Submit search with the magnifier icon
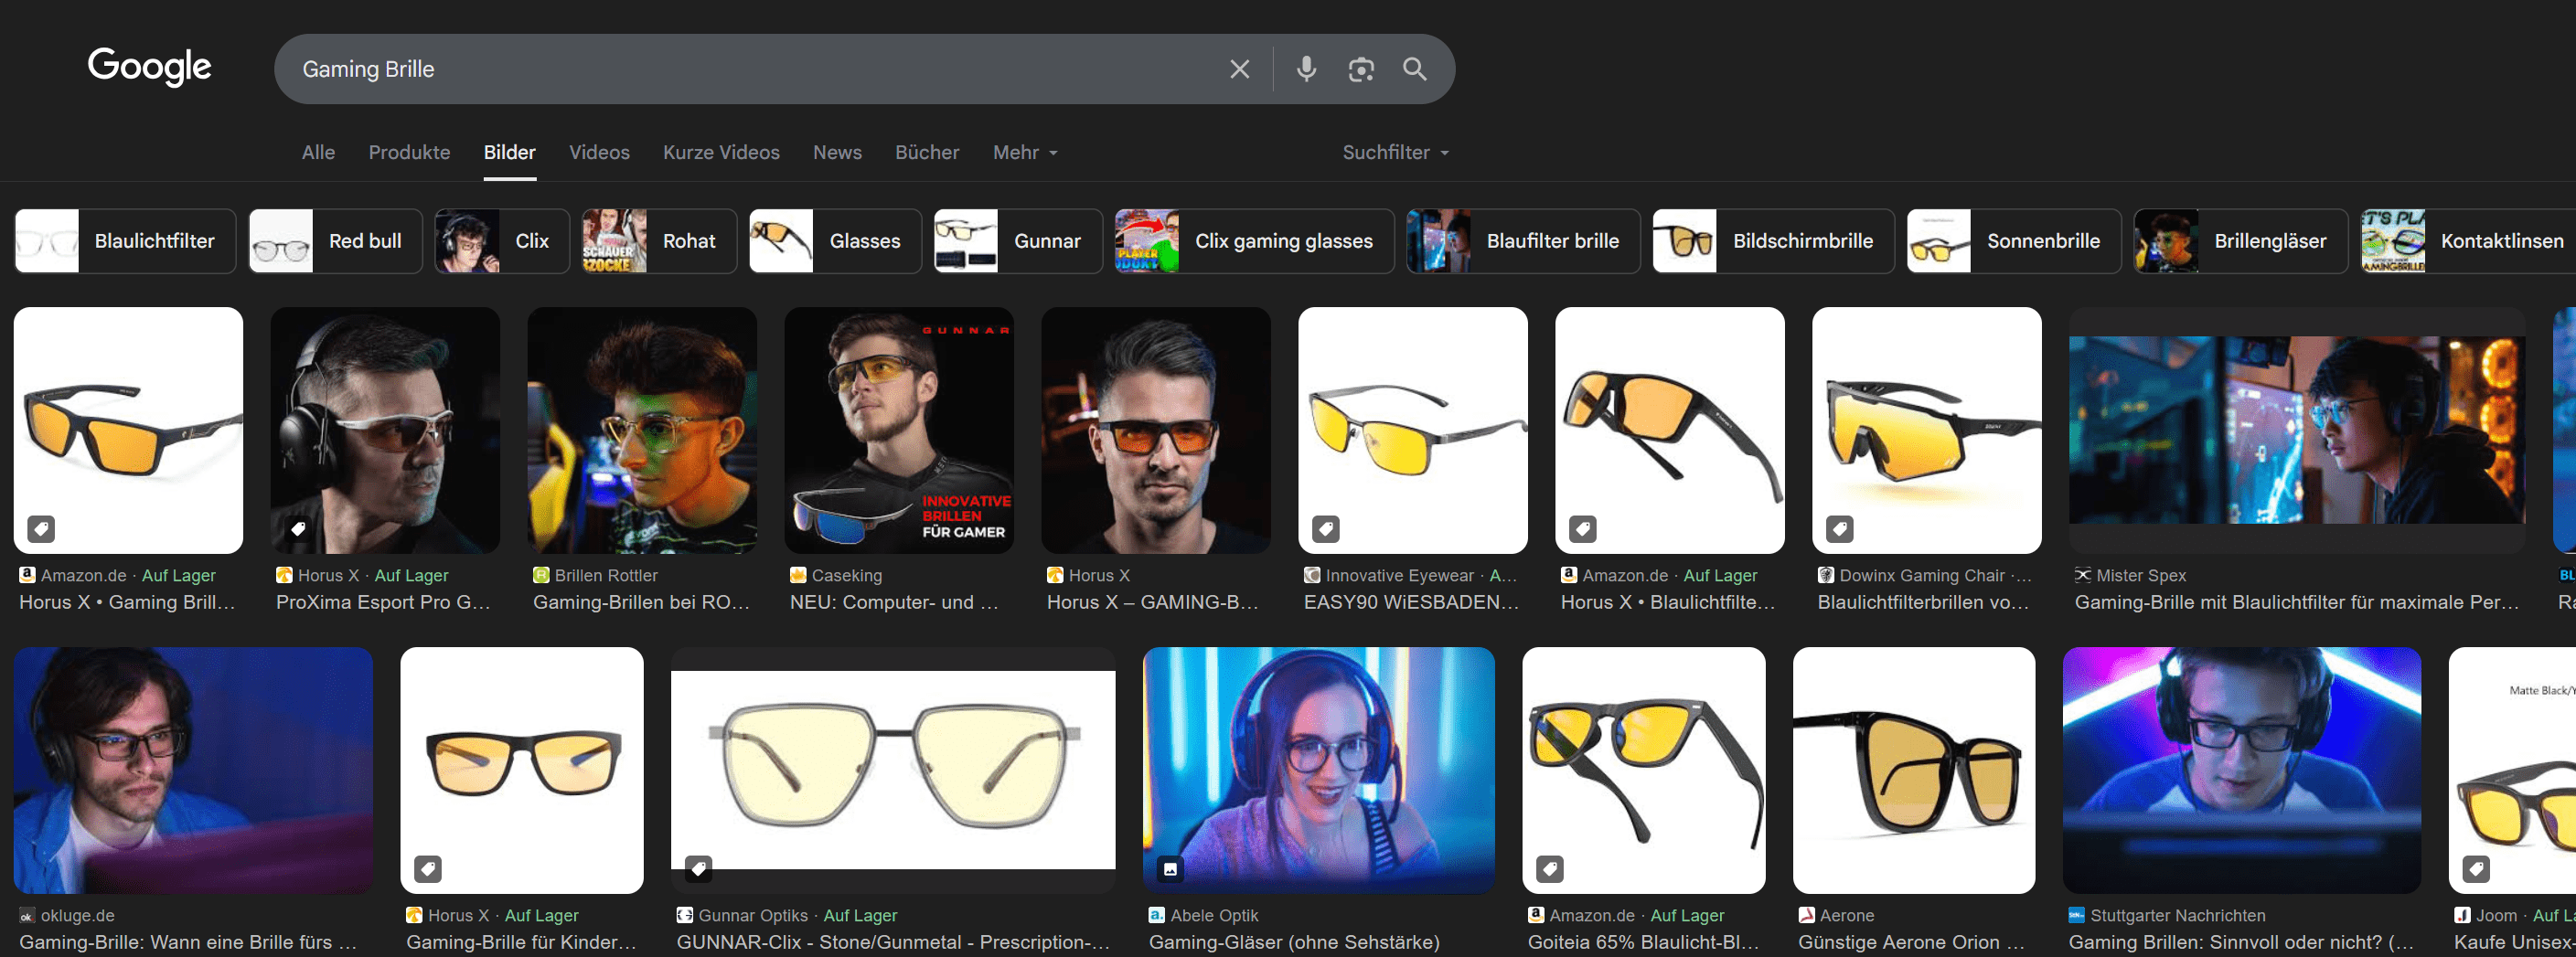 pyautogui.click(x=1414, y=69)
